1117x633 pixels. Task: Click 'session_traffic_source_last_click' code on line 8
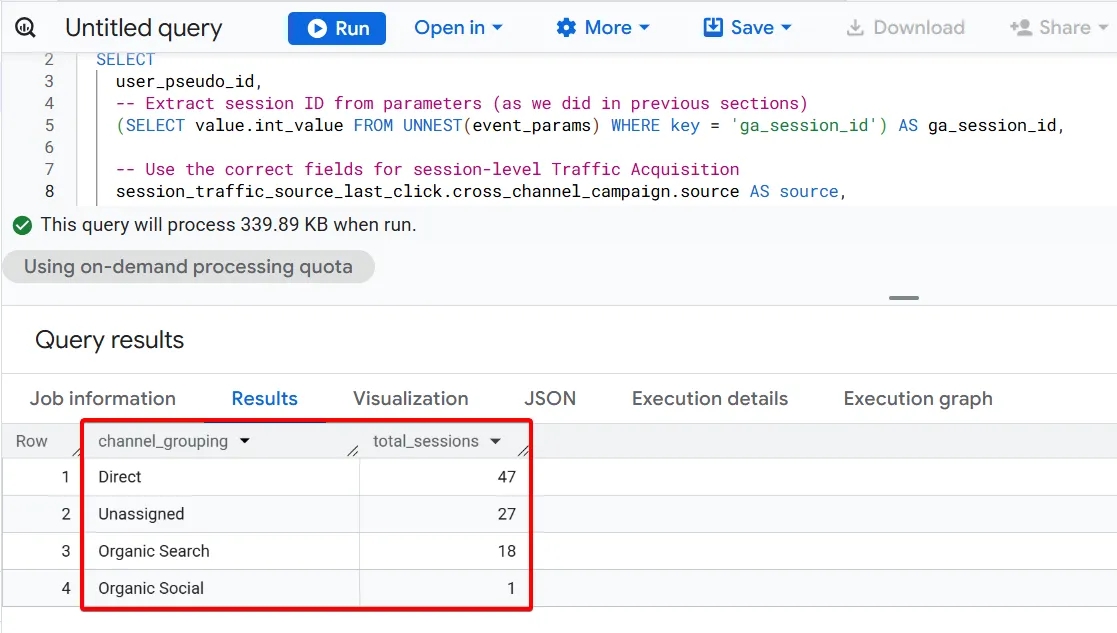(x=279, y=192)
